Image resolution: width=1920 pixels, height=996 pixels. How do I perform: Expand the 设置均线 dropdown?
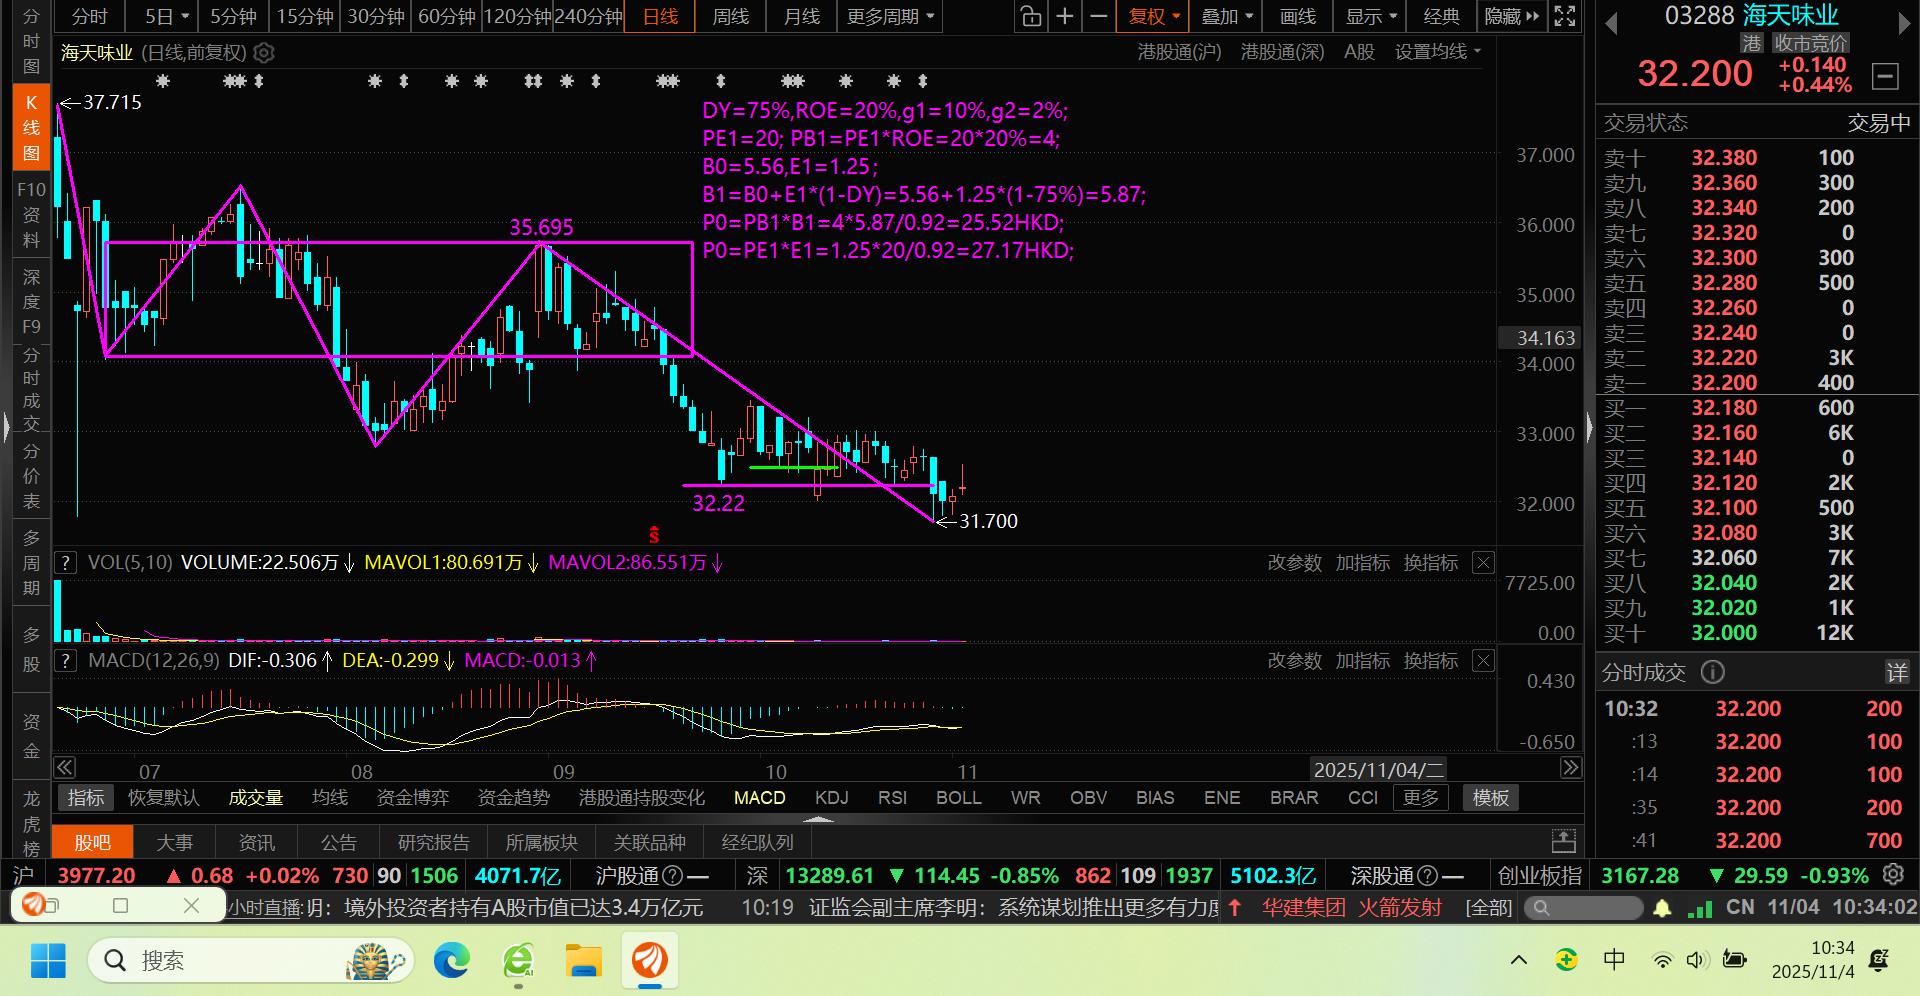pos(1438,52)
